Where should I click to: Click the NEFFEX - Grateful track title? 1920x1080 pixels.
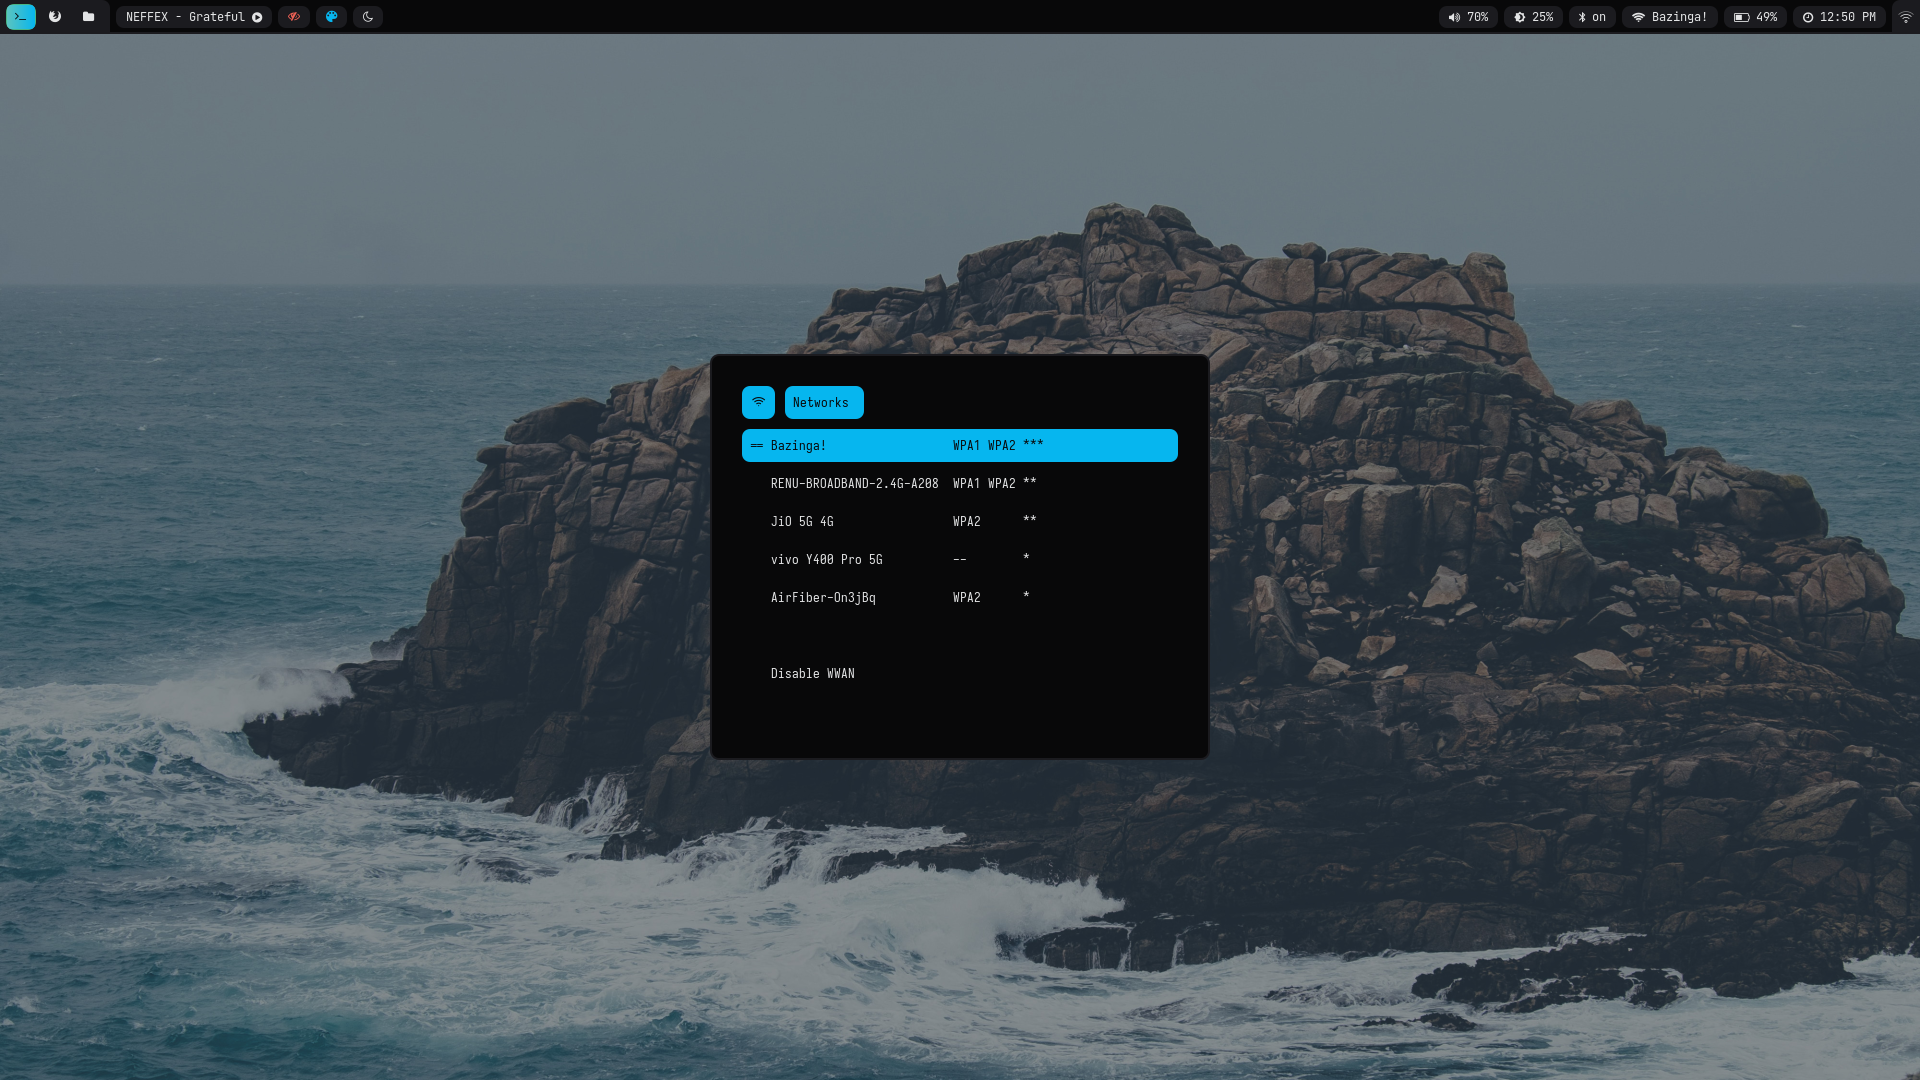point(185,17)
